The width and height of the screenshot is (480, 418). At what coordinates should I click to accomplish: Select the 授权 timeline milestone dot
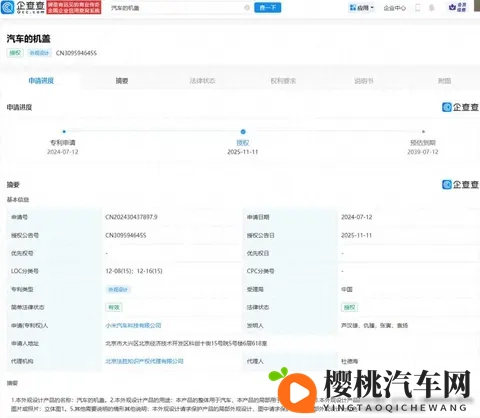[x=243, y=132]
